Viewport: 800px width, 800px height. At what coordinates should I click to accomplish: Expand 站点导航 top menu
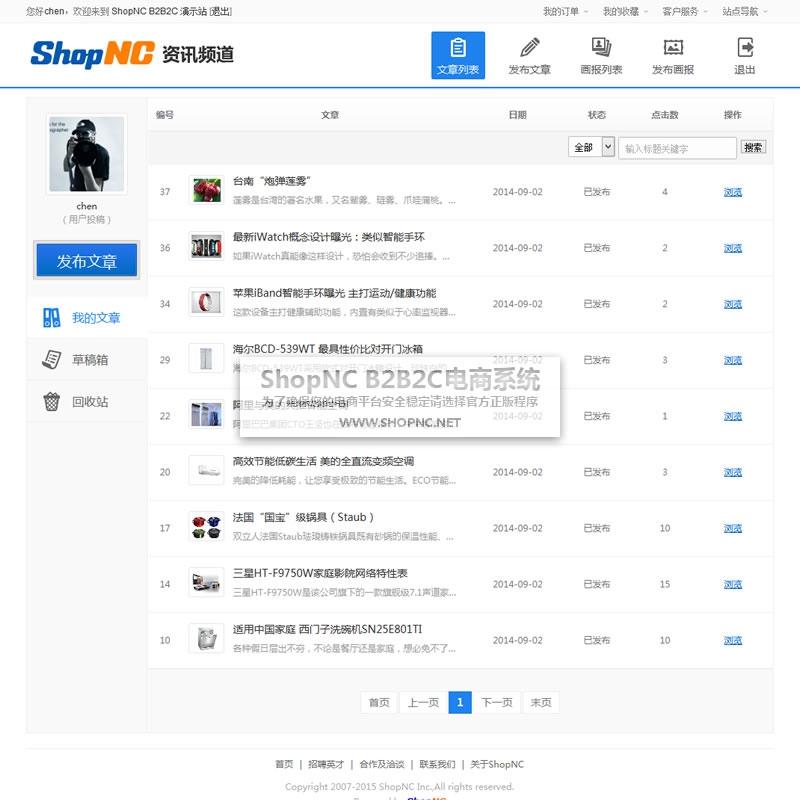tap(744, 11)
